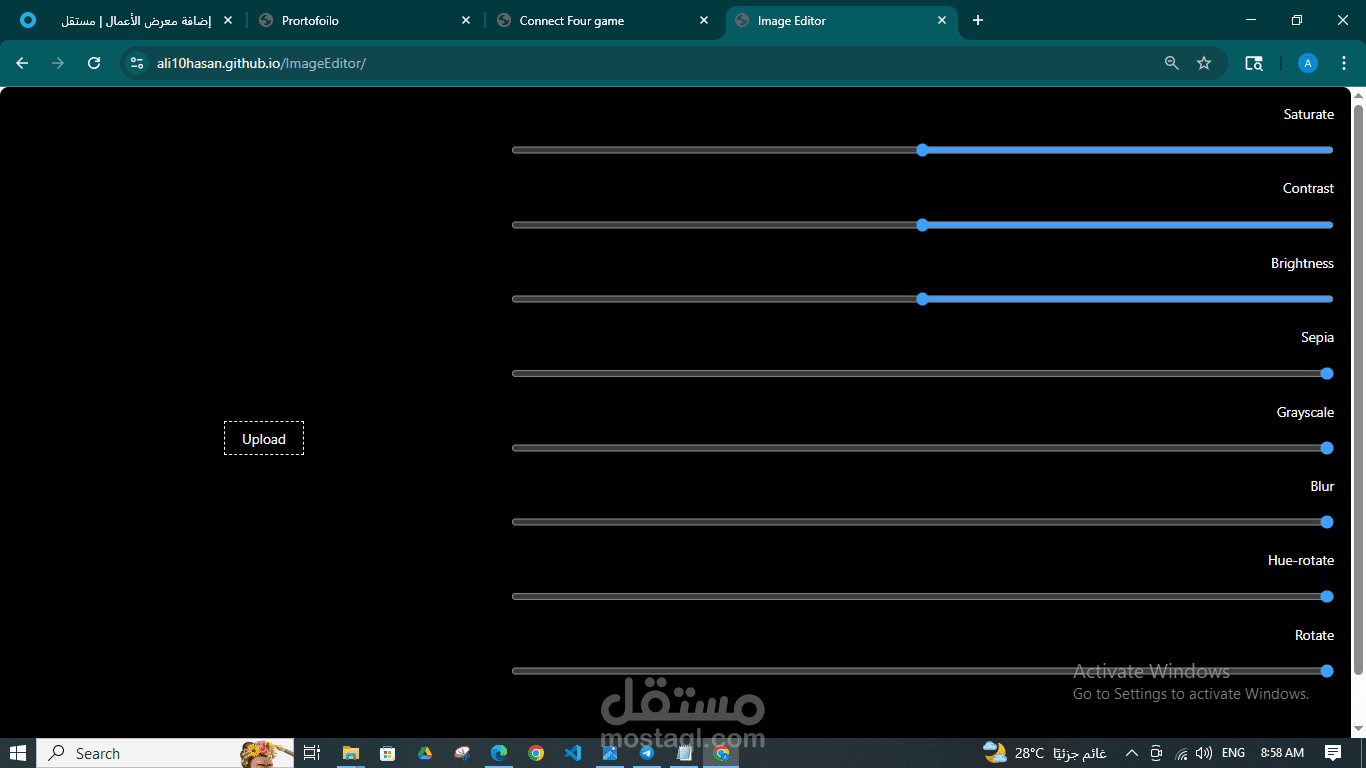Reload the current page
The width and height of the screenshot is (1366, 768).
94,63
